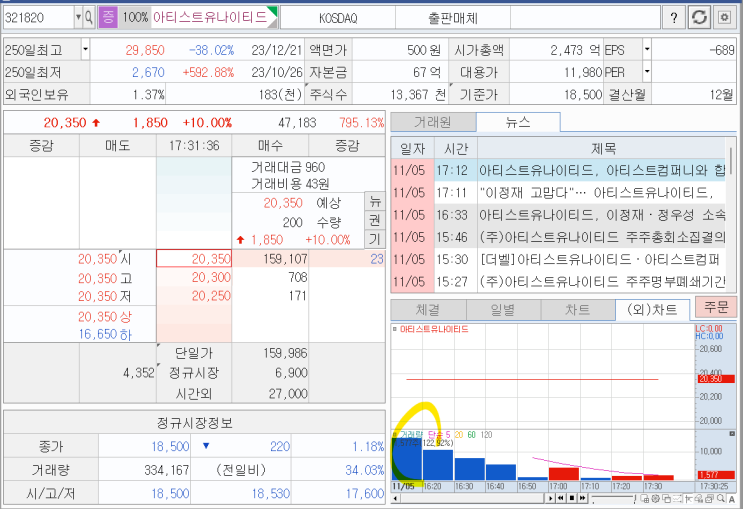Click the 하한가 16,650 하 value
This screenshot has height=509, width=743.
click(x=105, y=335)
